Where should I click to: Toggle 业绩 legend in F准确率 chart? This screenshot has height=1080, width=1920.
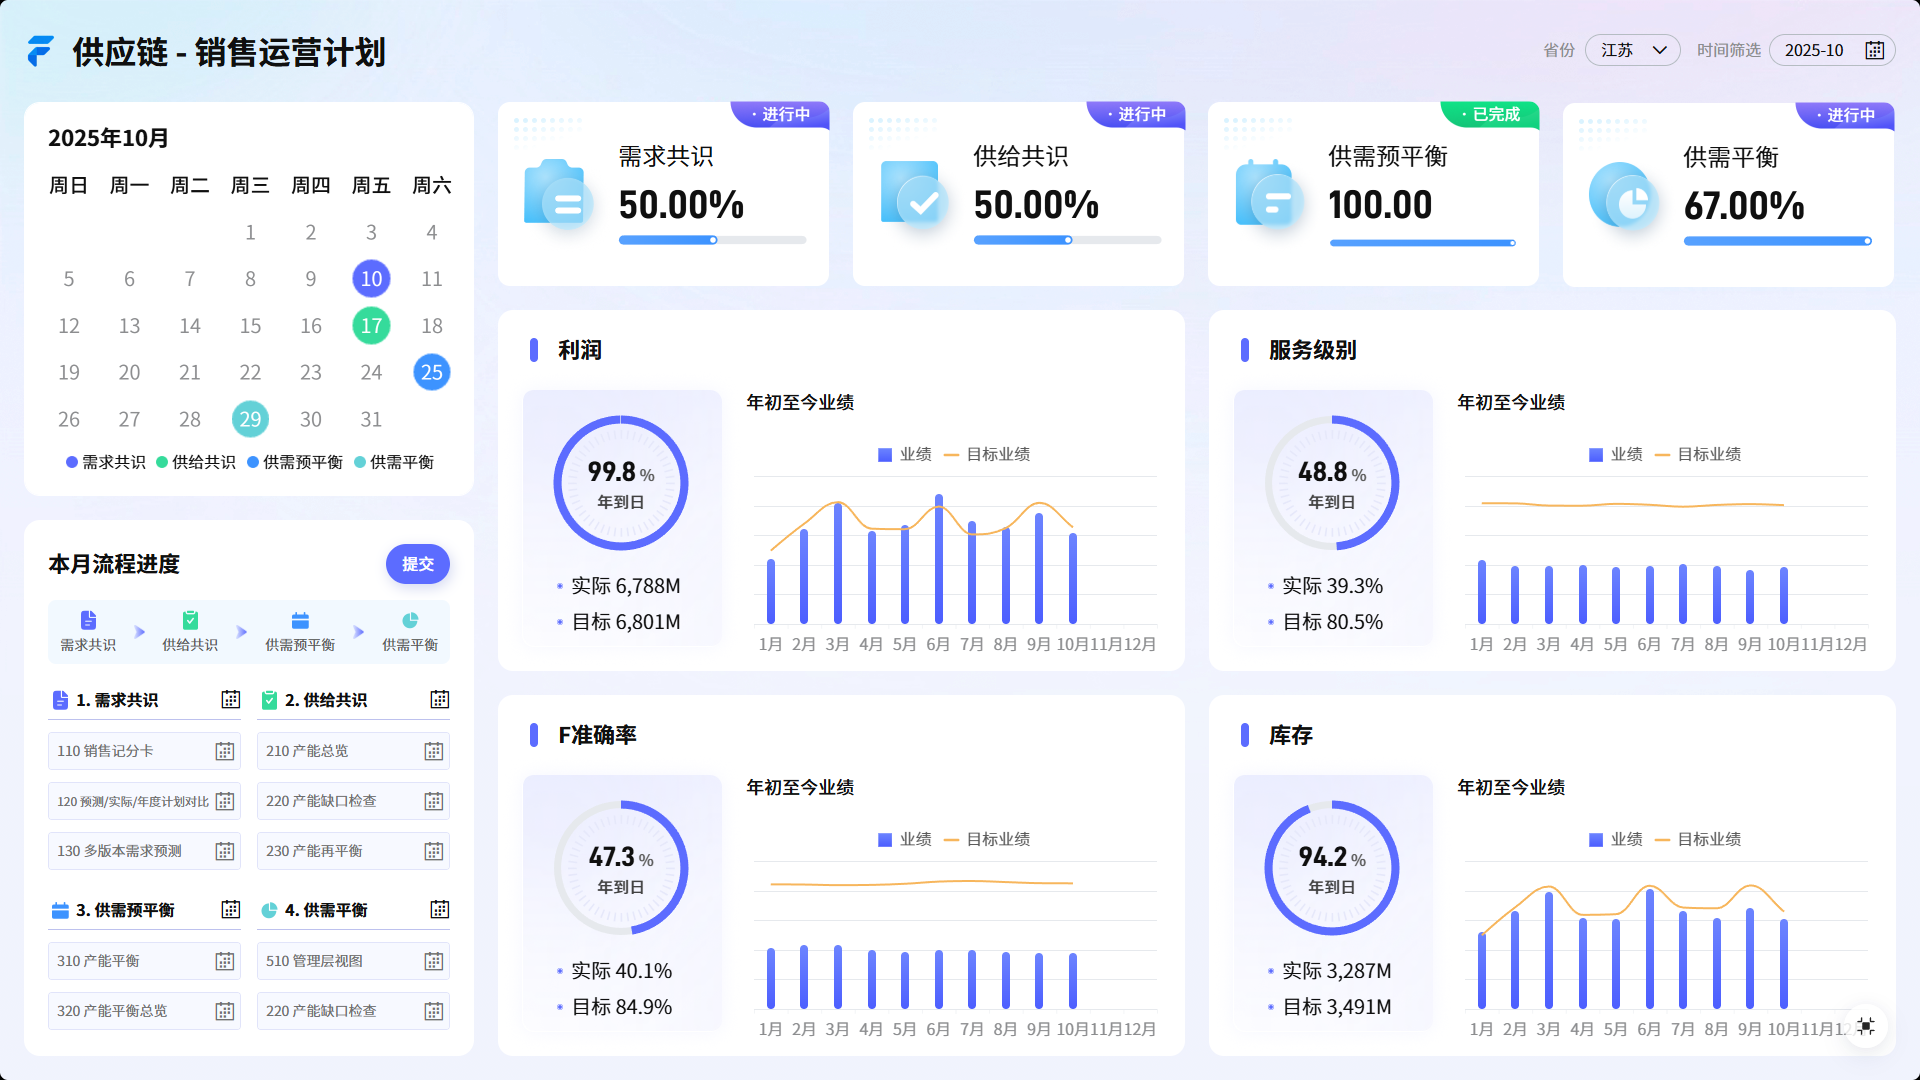(x=905, y=839)
